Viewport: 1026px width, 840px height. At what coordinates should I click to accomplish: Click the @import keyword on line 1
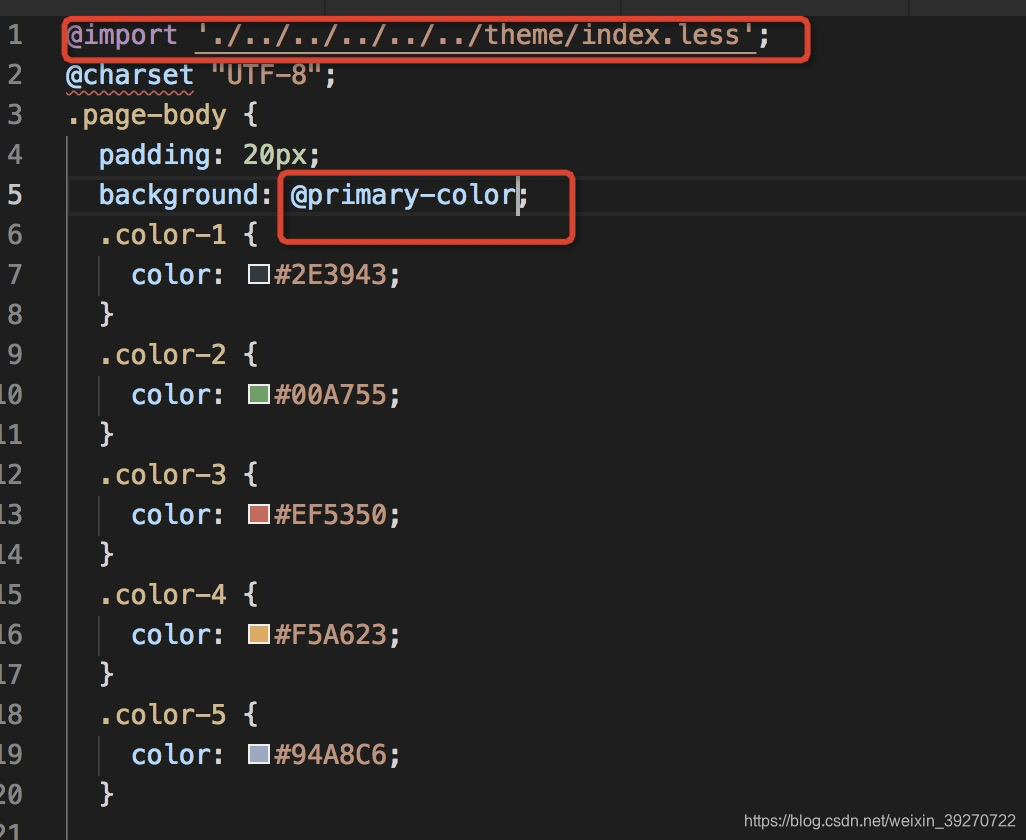122,35
